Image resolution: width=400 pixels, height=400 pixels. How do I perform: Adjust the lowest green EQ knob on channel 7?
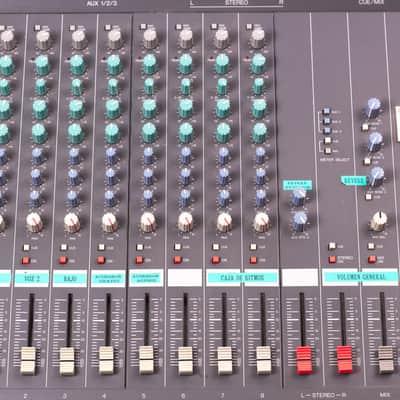pyautogui.click(x=223, y=132)
